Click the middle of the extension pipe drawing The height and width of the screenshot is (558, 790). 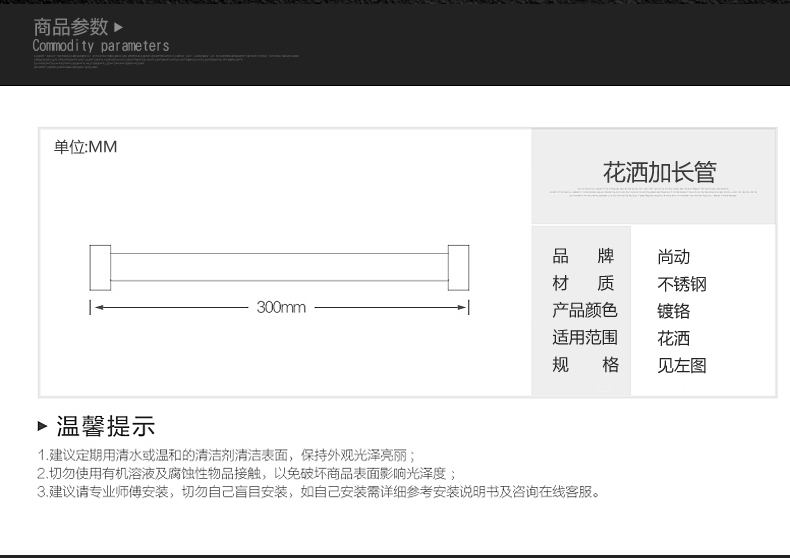[x=279, y=267]
